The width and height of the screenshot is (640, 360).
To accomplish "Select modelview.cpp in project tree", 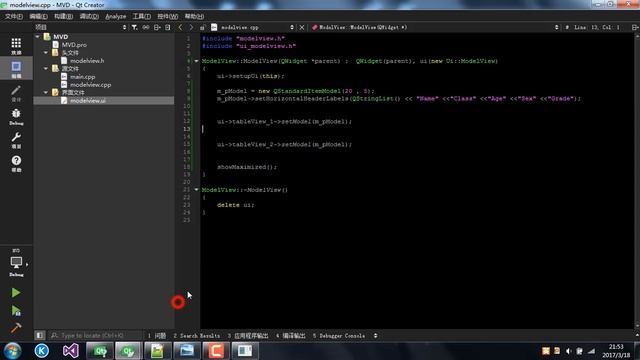I will pyautogui.click(x=90, y=84).
